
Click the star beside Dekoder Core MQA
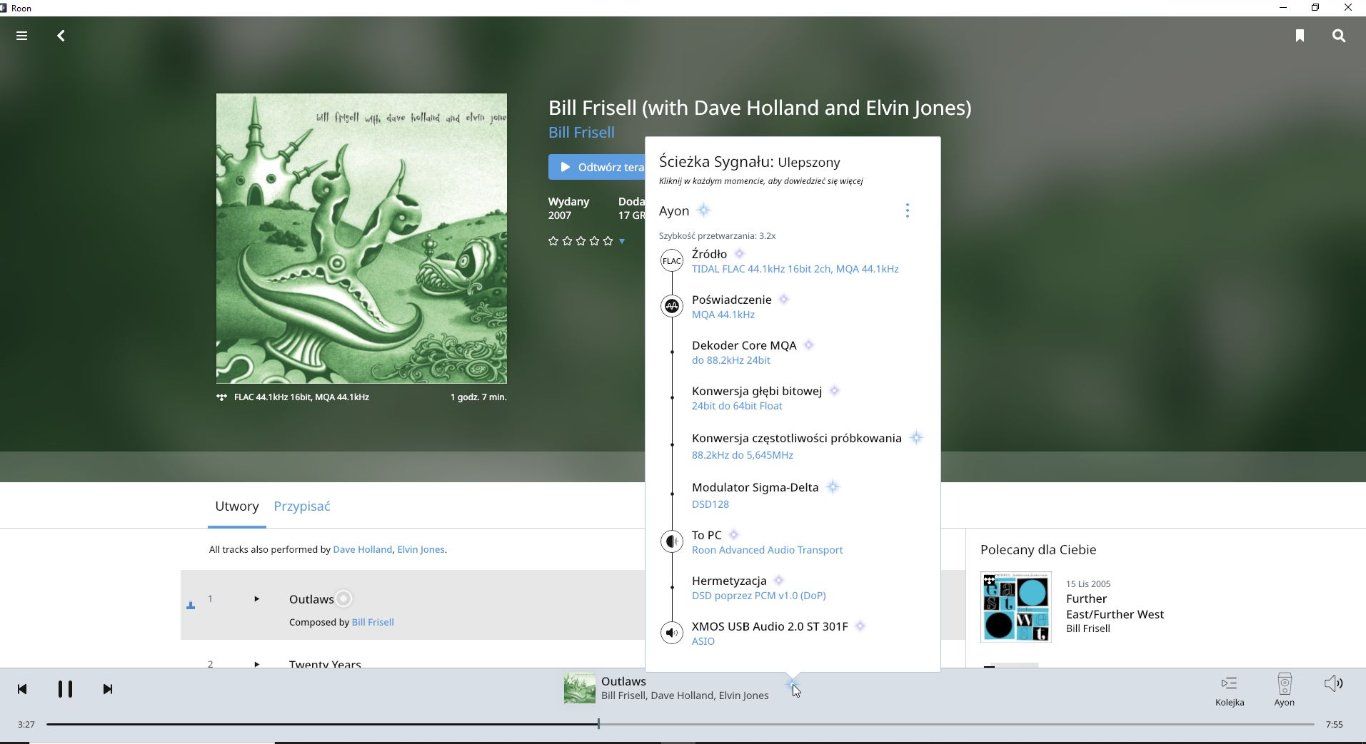(x=809, y=345)
